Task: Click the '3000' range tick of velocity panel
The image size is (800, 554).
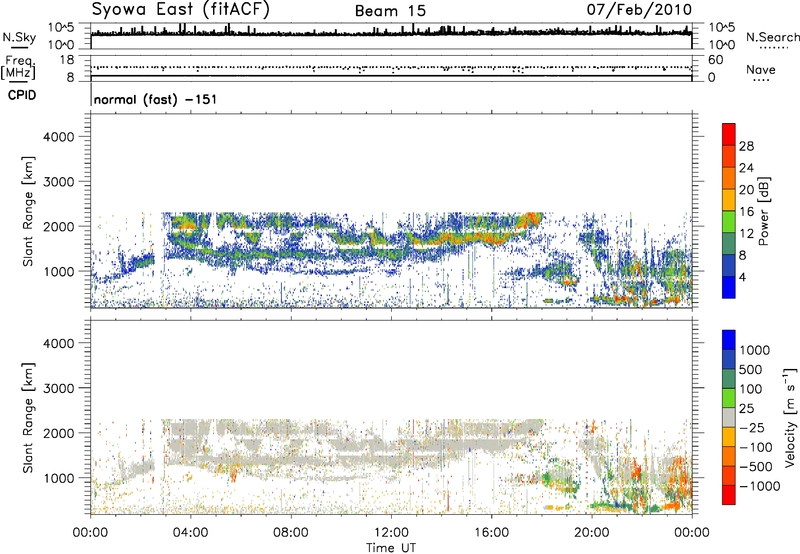Action: pos(58,388)
